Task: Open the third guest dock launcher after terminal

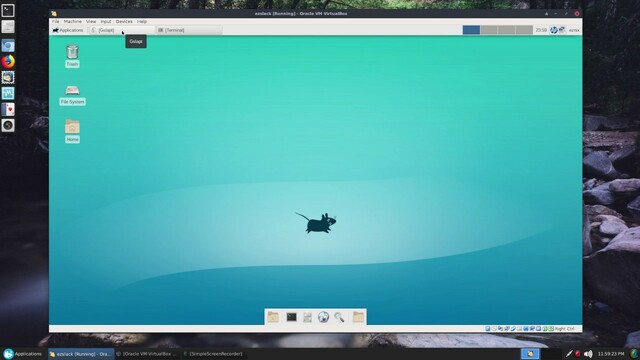Action: tap(307, 317)
